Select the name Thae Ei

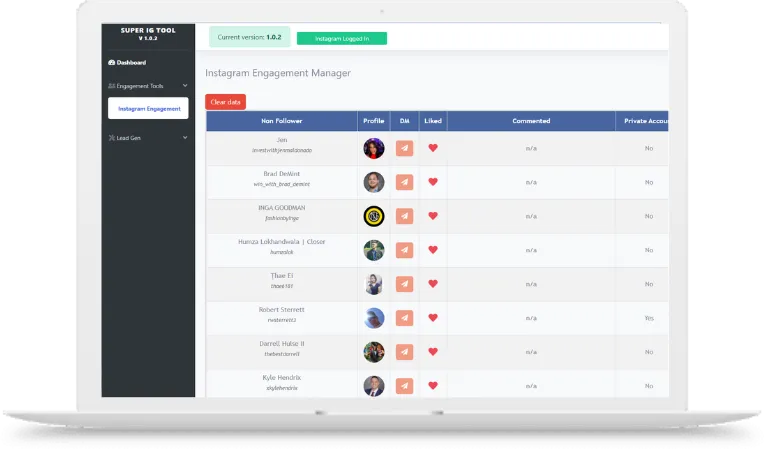click(x=282, y=276)
